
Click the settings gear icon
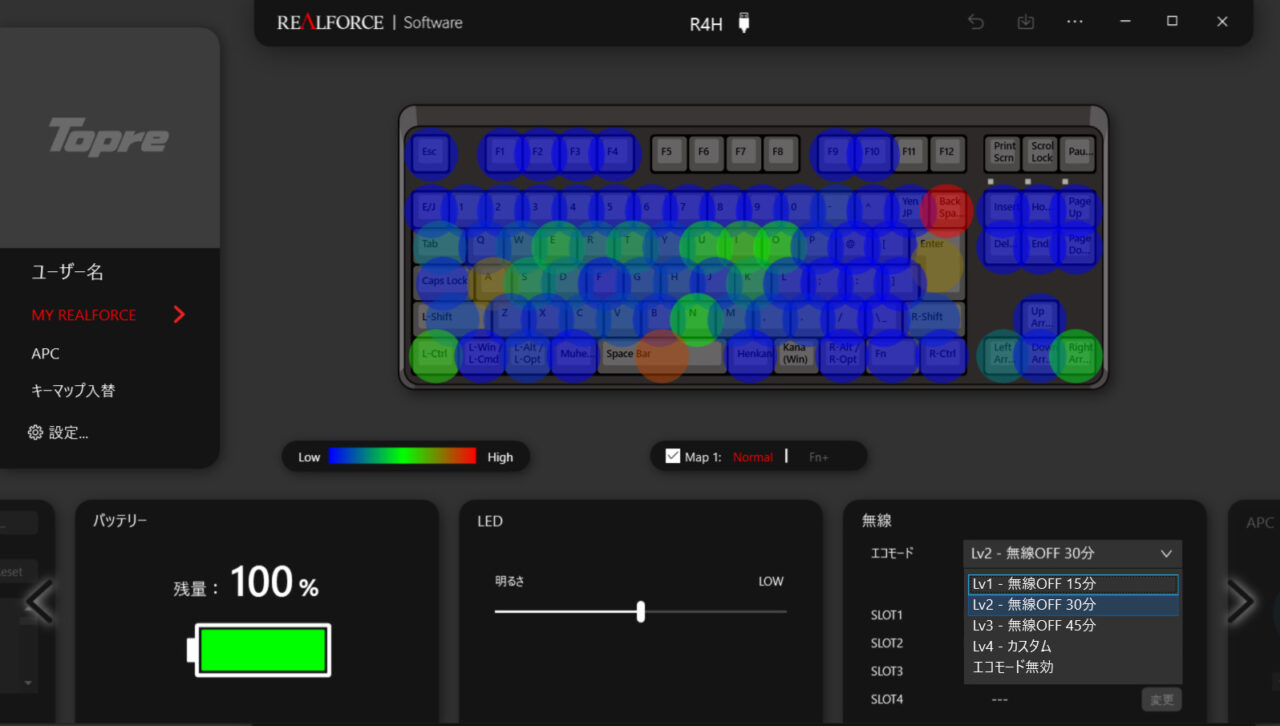[36, 433]
